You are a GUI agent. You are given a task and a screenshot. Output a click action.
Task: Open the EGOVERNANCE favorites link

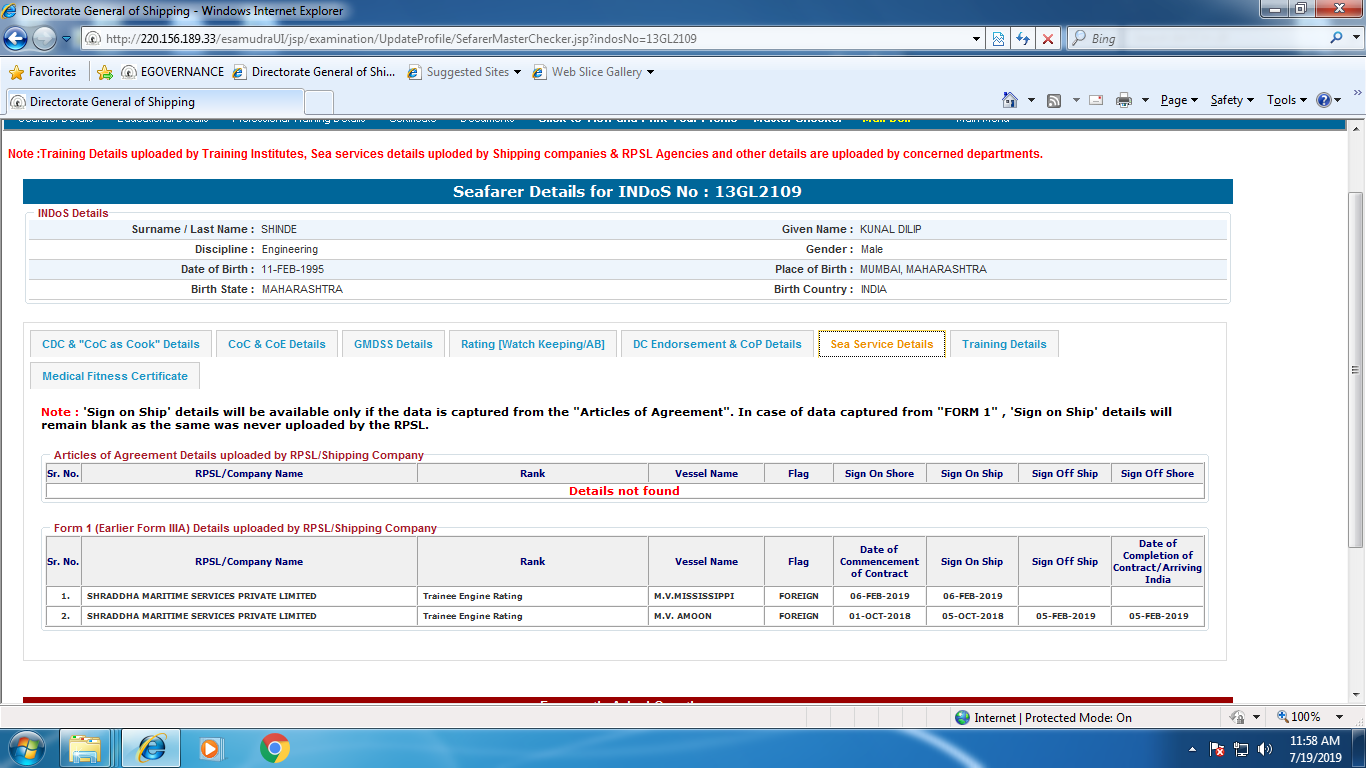coord(172,72)
